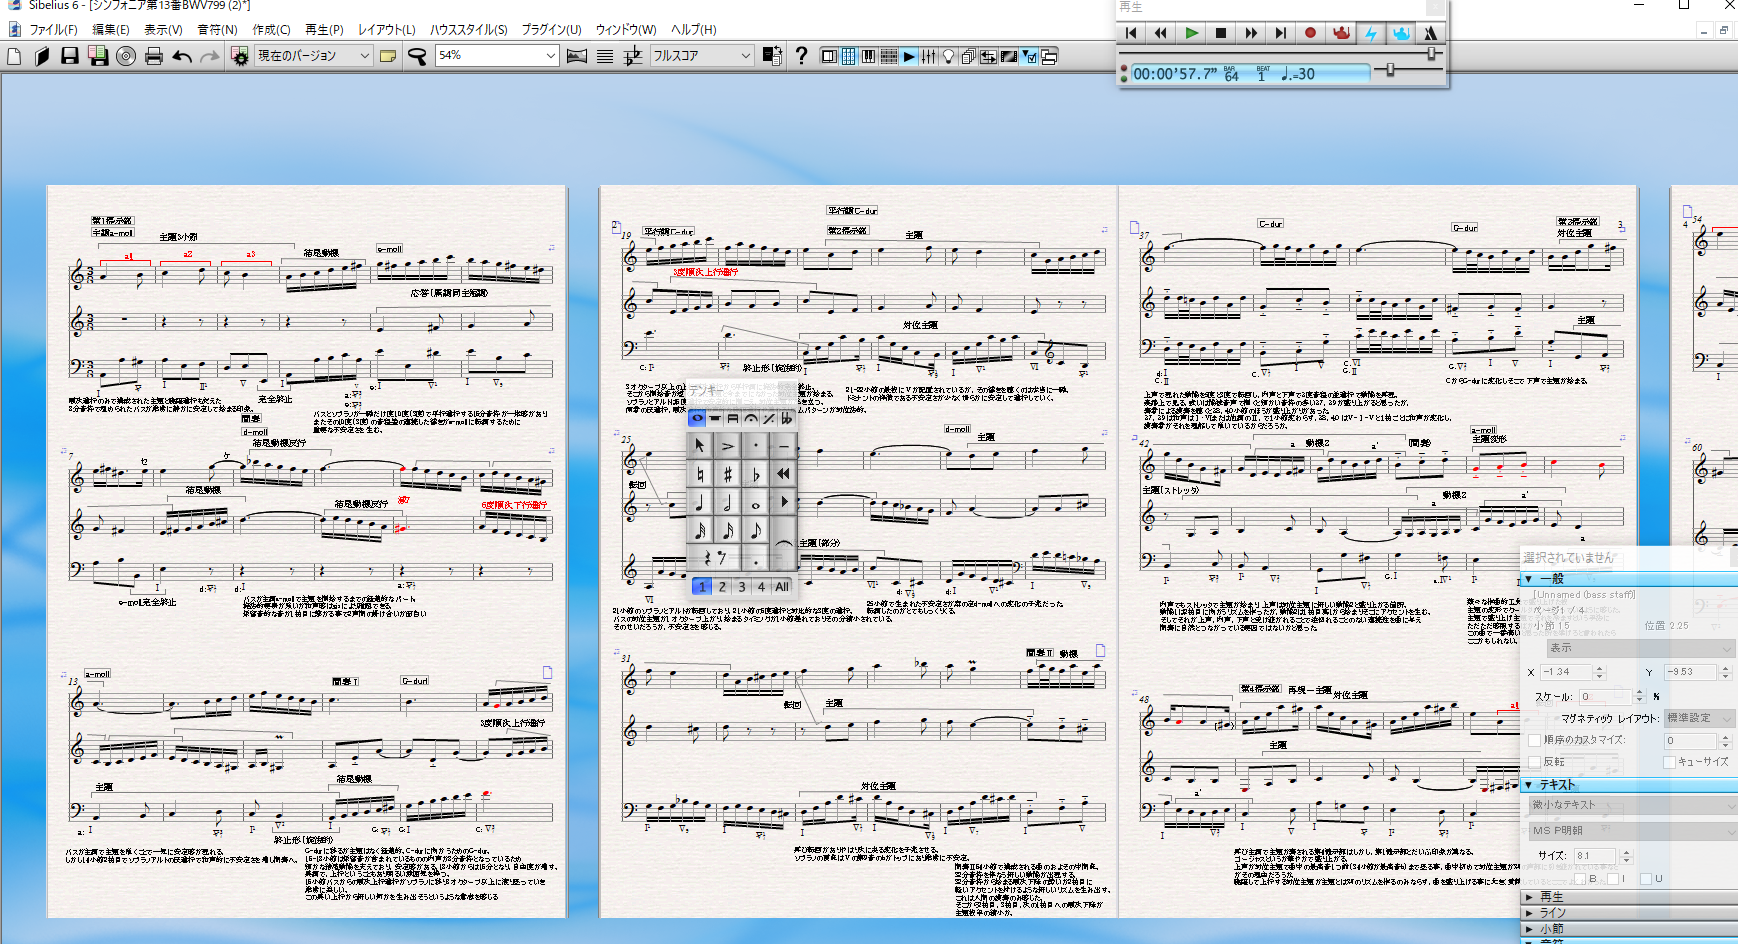Select the arrow pointer on the keypad
The width and height of the screenshot is (1738, 944).
coord(700,445)
